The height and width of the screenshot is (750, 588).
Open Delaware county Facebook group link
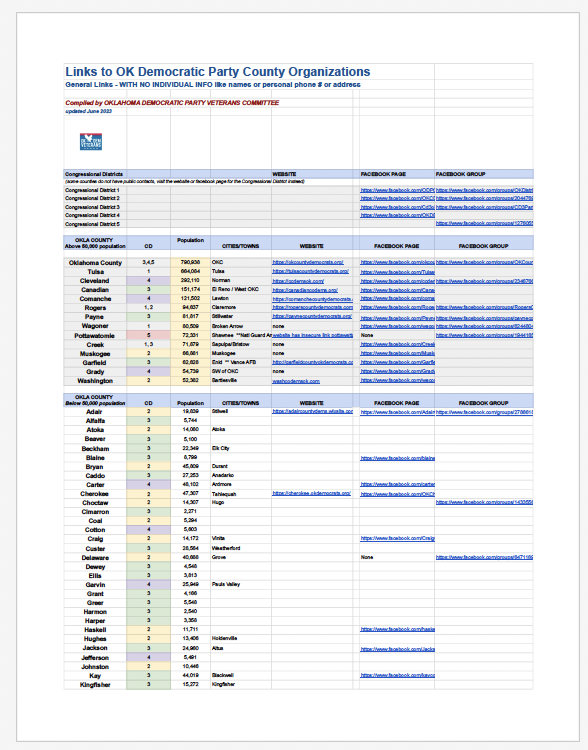(x=484, y=557)
